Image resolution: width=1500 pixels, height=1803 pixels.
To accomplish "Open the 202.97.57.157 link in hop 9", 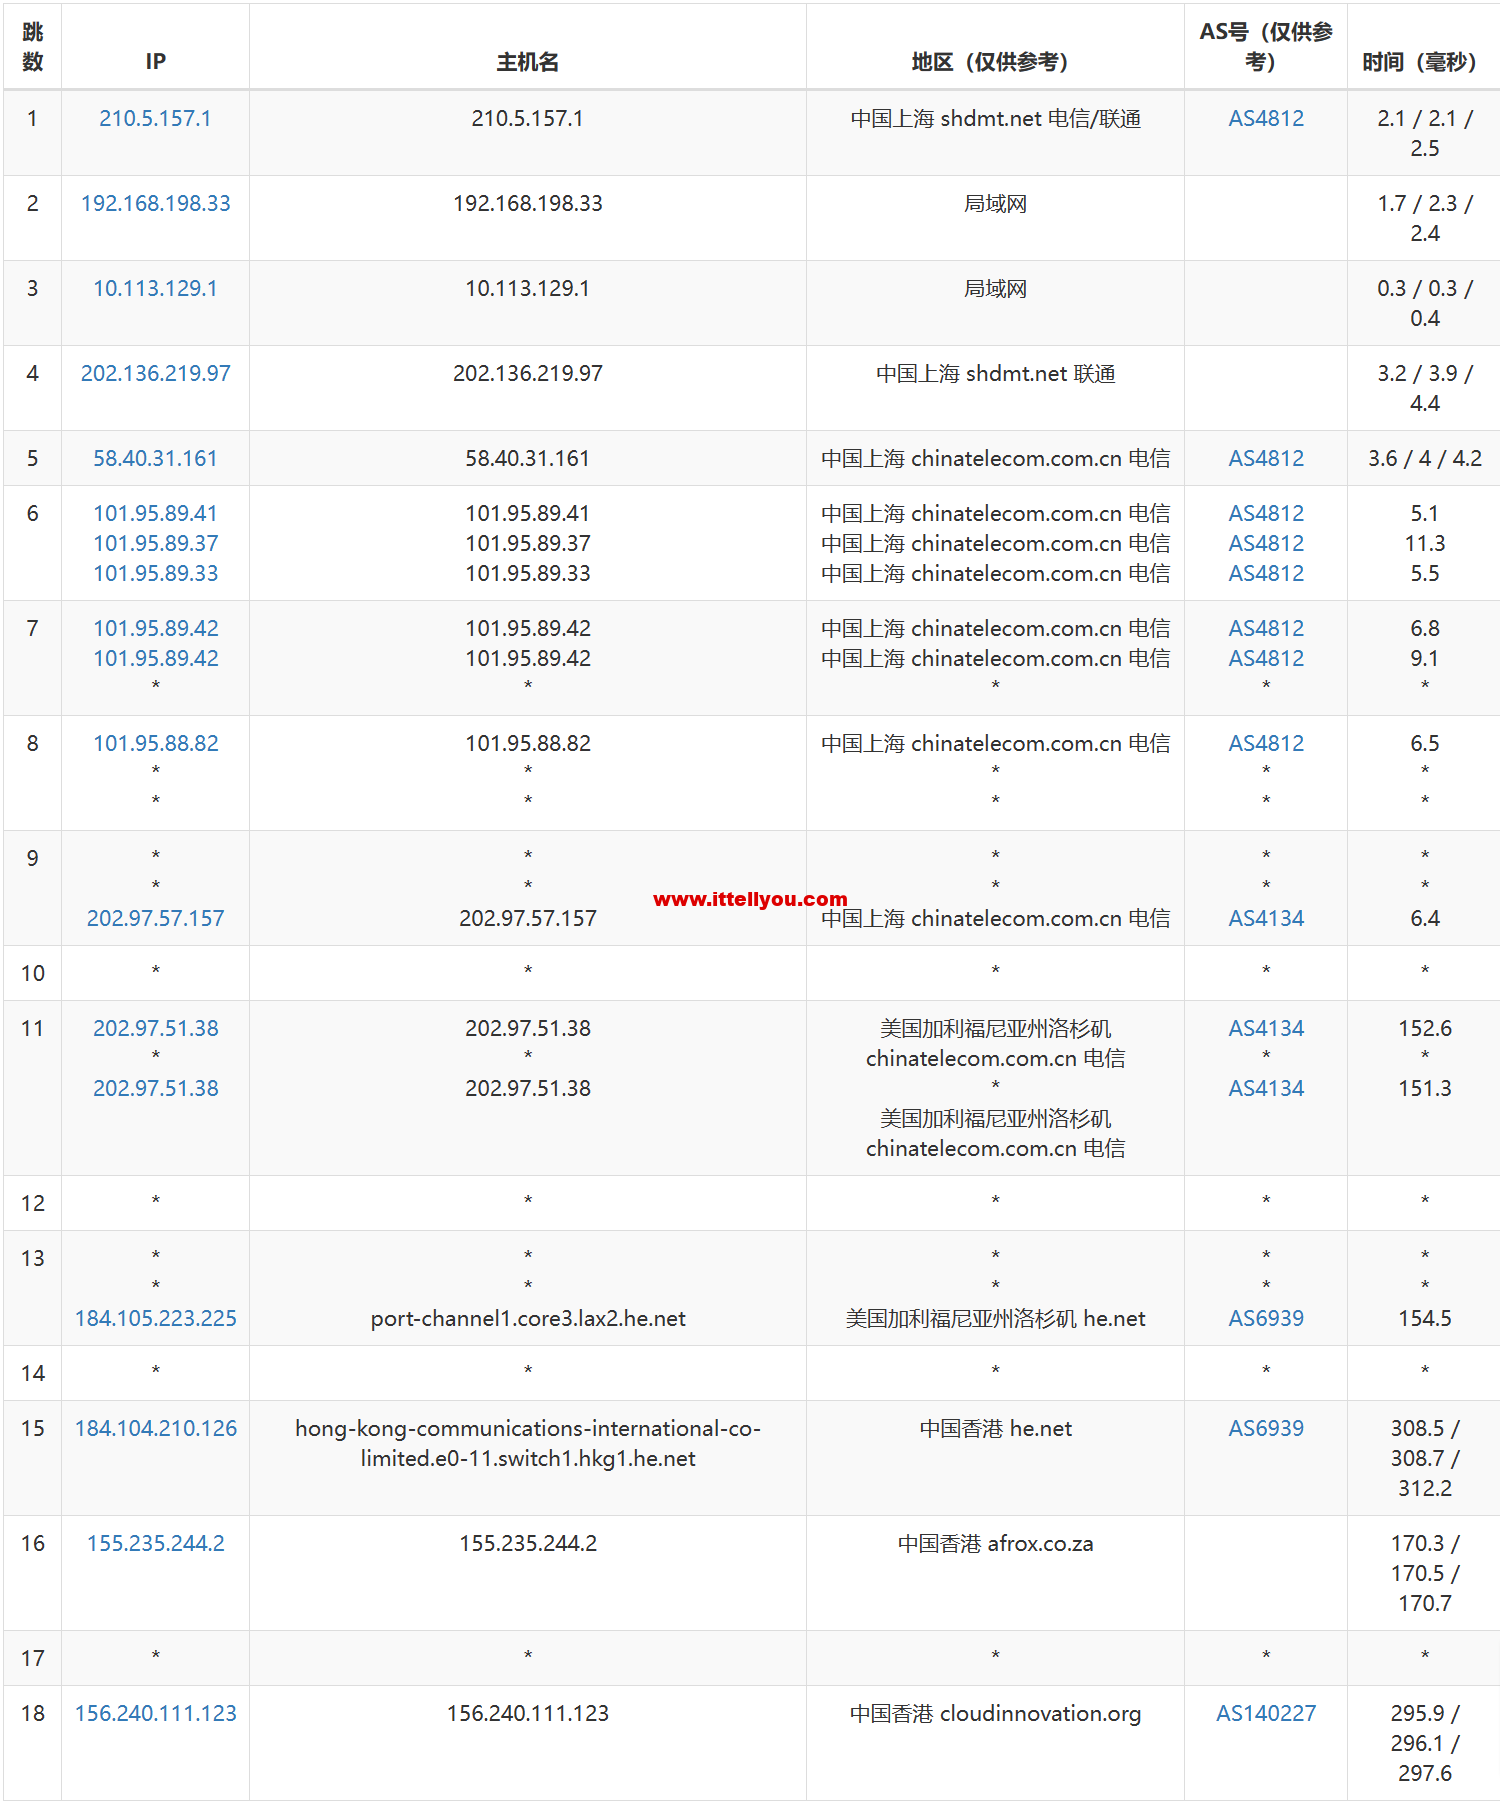I will click(x=155, y=918).
